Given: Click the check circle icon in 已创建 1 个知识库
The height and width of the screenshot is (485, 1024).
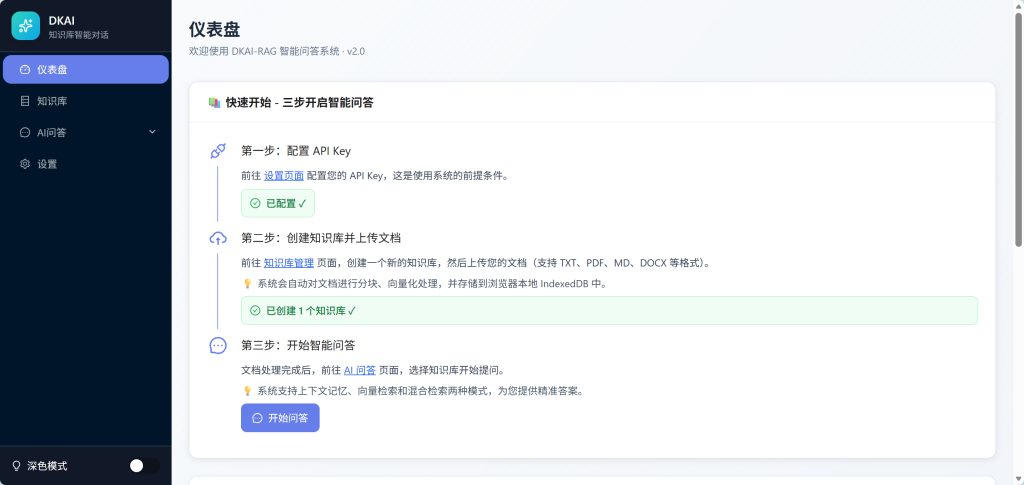Looking at the screenshot, I should (x=255, y=311).
